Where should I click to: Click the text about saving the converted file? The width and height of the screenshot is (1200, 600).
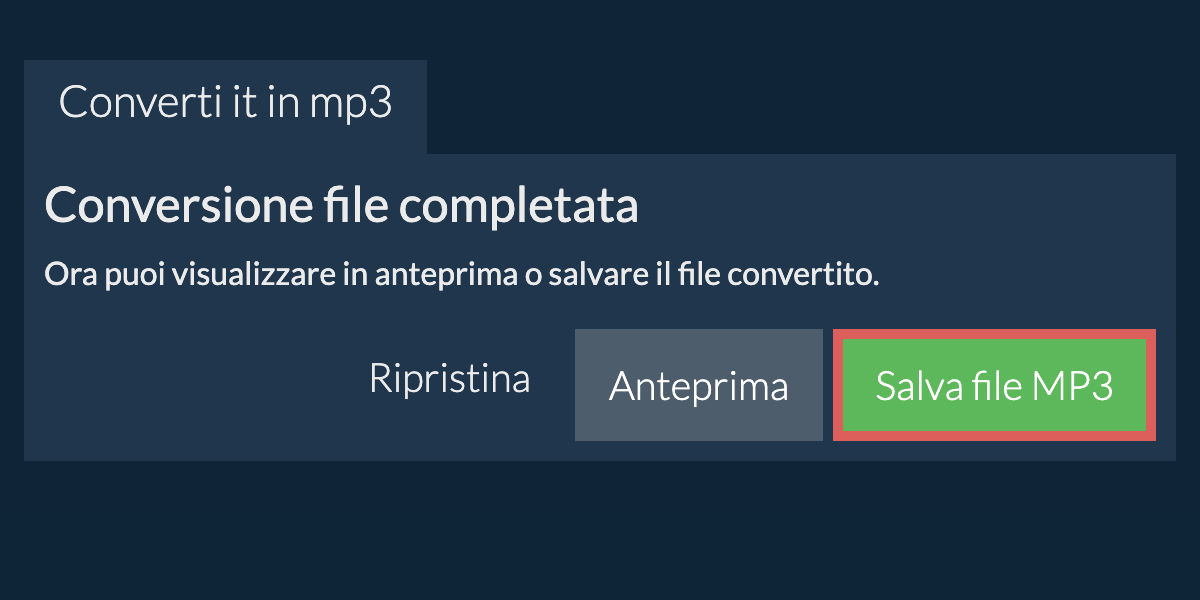[461, 275]
